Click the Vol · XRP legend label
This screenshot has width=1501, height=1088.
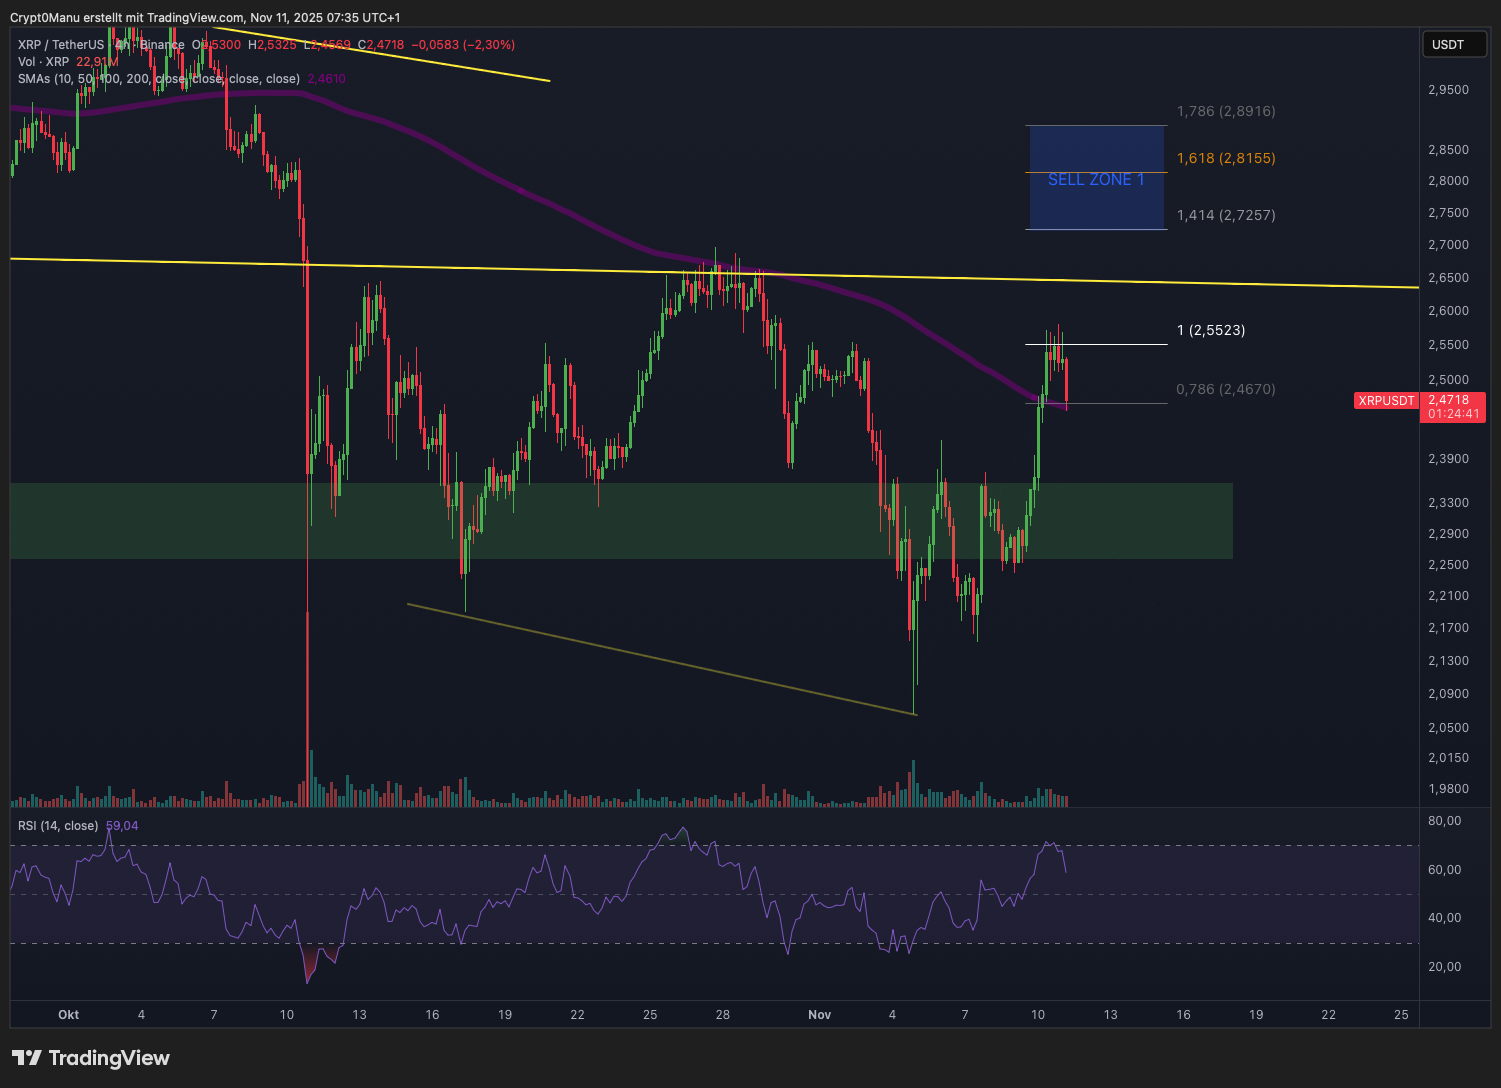click(x=43, y=62)
